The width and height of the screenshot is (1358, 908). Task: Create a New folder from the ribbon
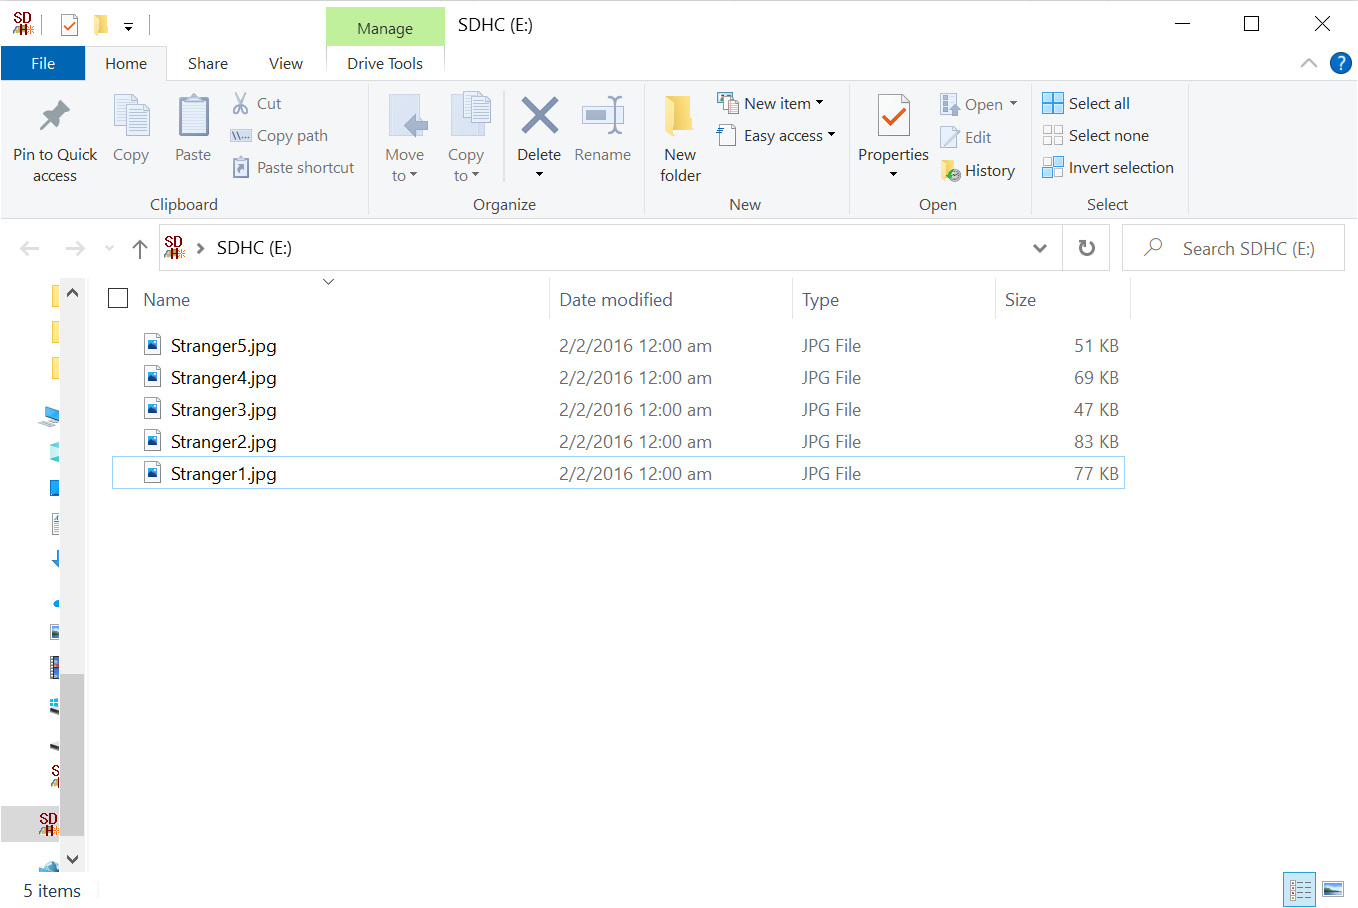click(680, 138)
